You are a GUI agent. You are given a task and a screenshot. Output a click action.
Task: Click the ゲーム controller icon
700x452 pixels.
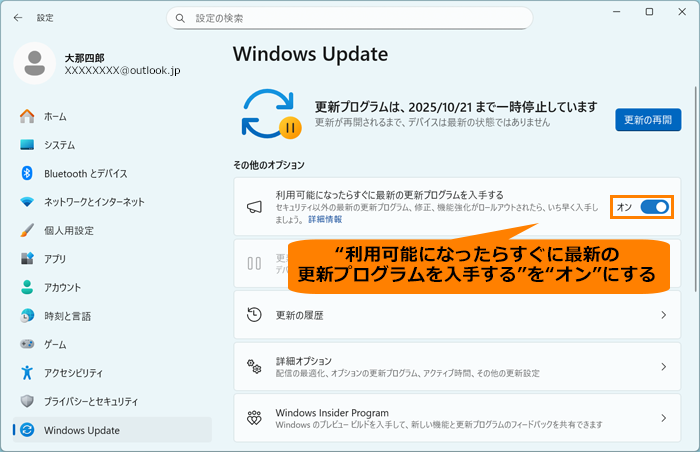click(x=27, y=344)
